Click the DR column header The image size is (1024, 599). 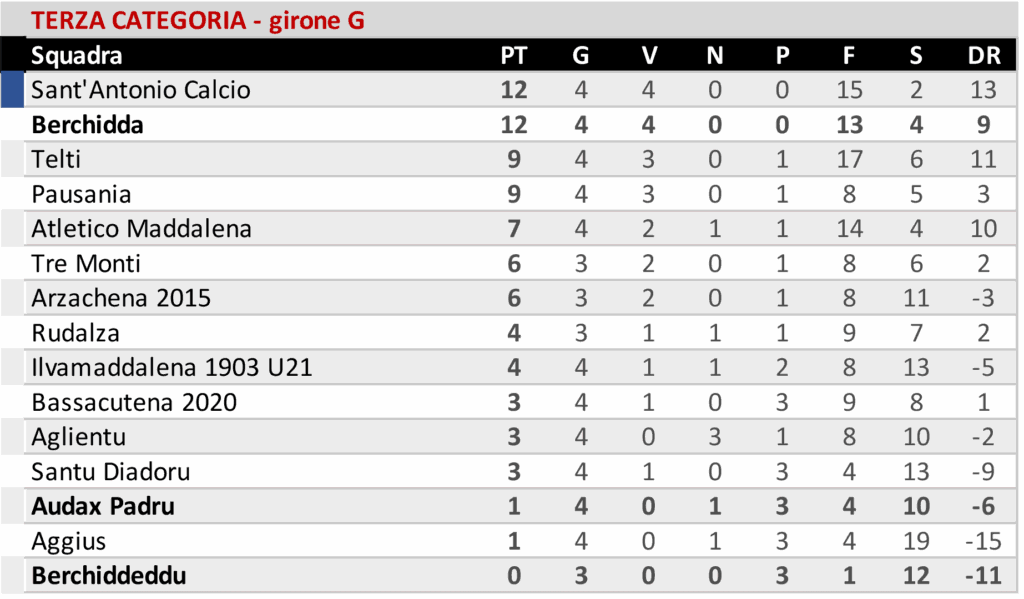(x=984, y=56)
